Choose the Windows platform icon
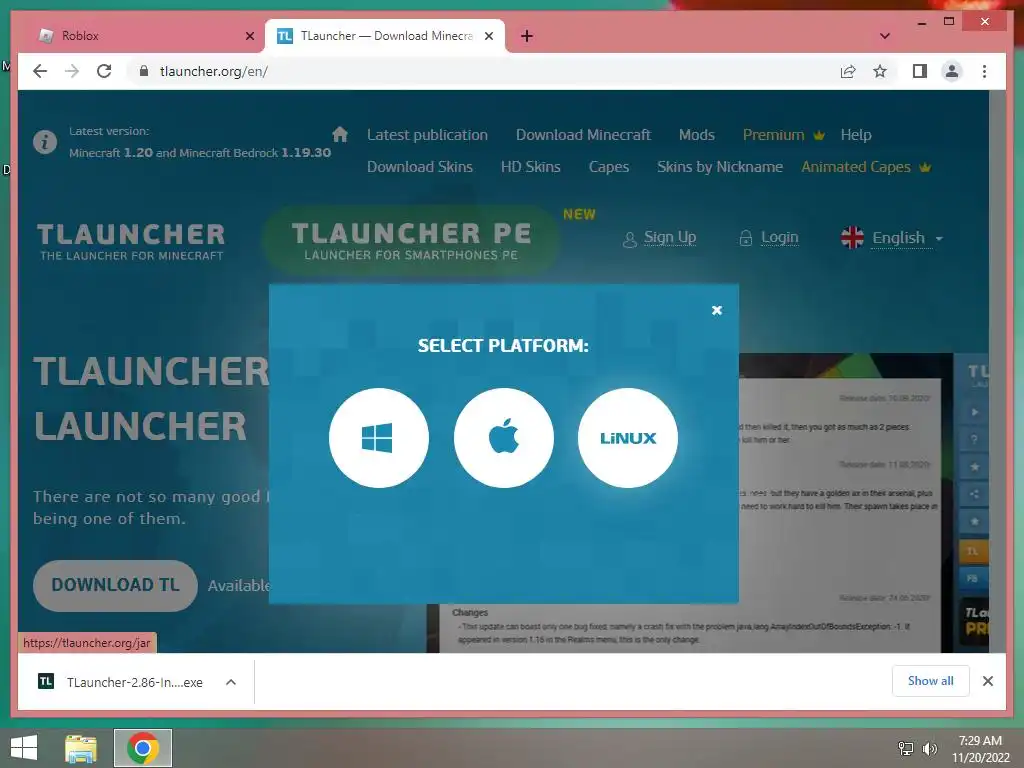The height and width of the screenshot is (768, 1024). point(379,438)
